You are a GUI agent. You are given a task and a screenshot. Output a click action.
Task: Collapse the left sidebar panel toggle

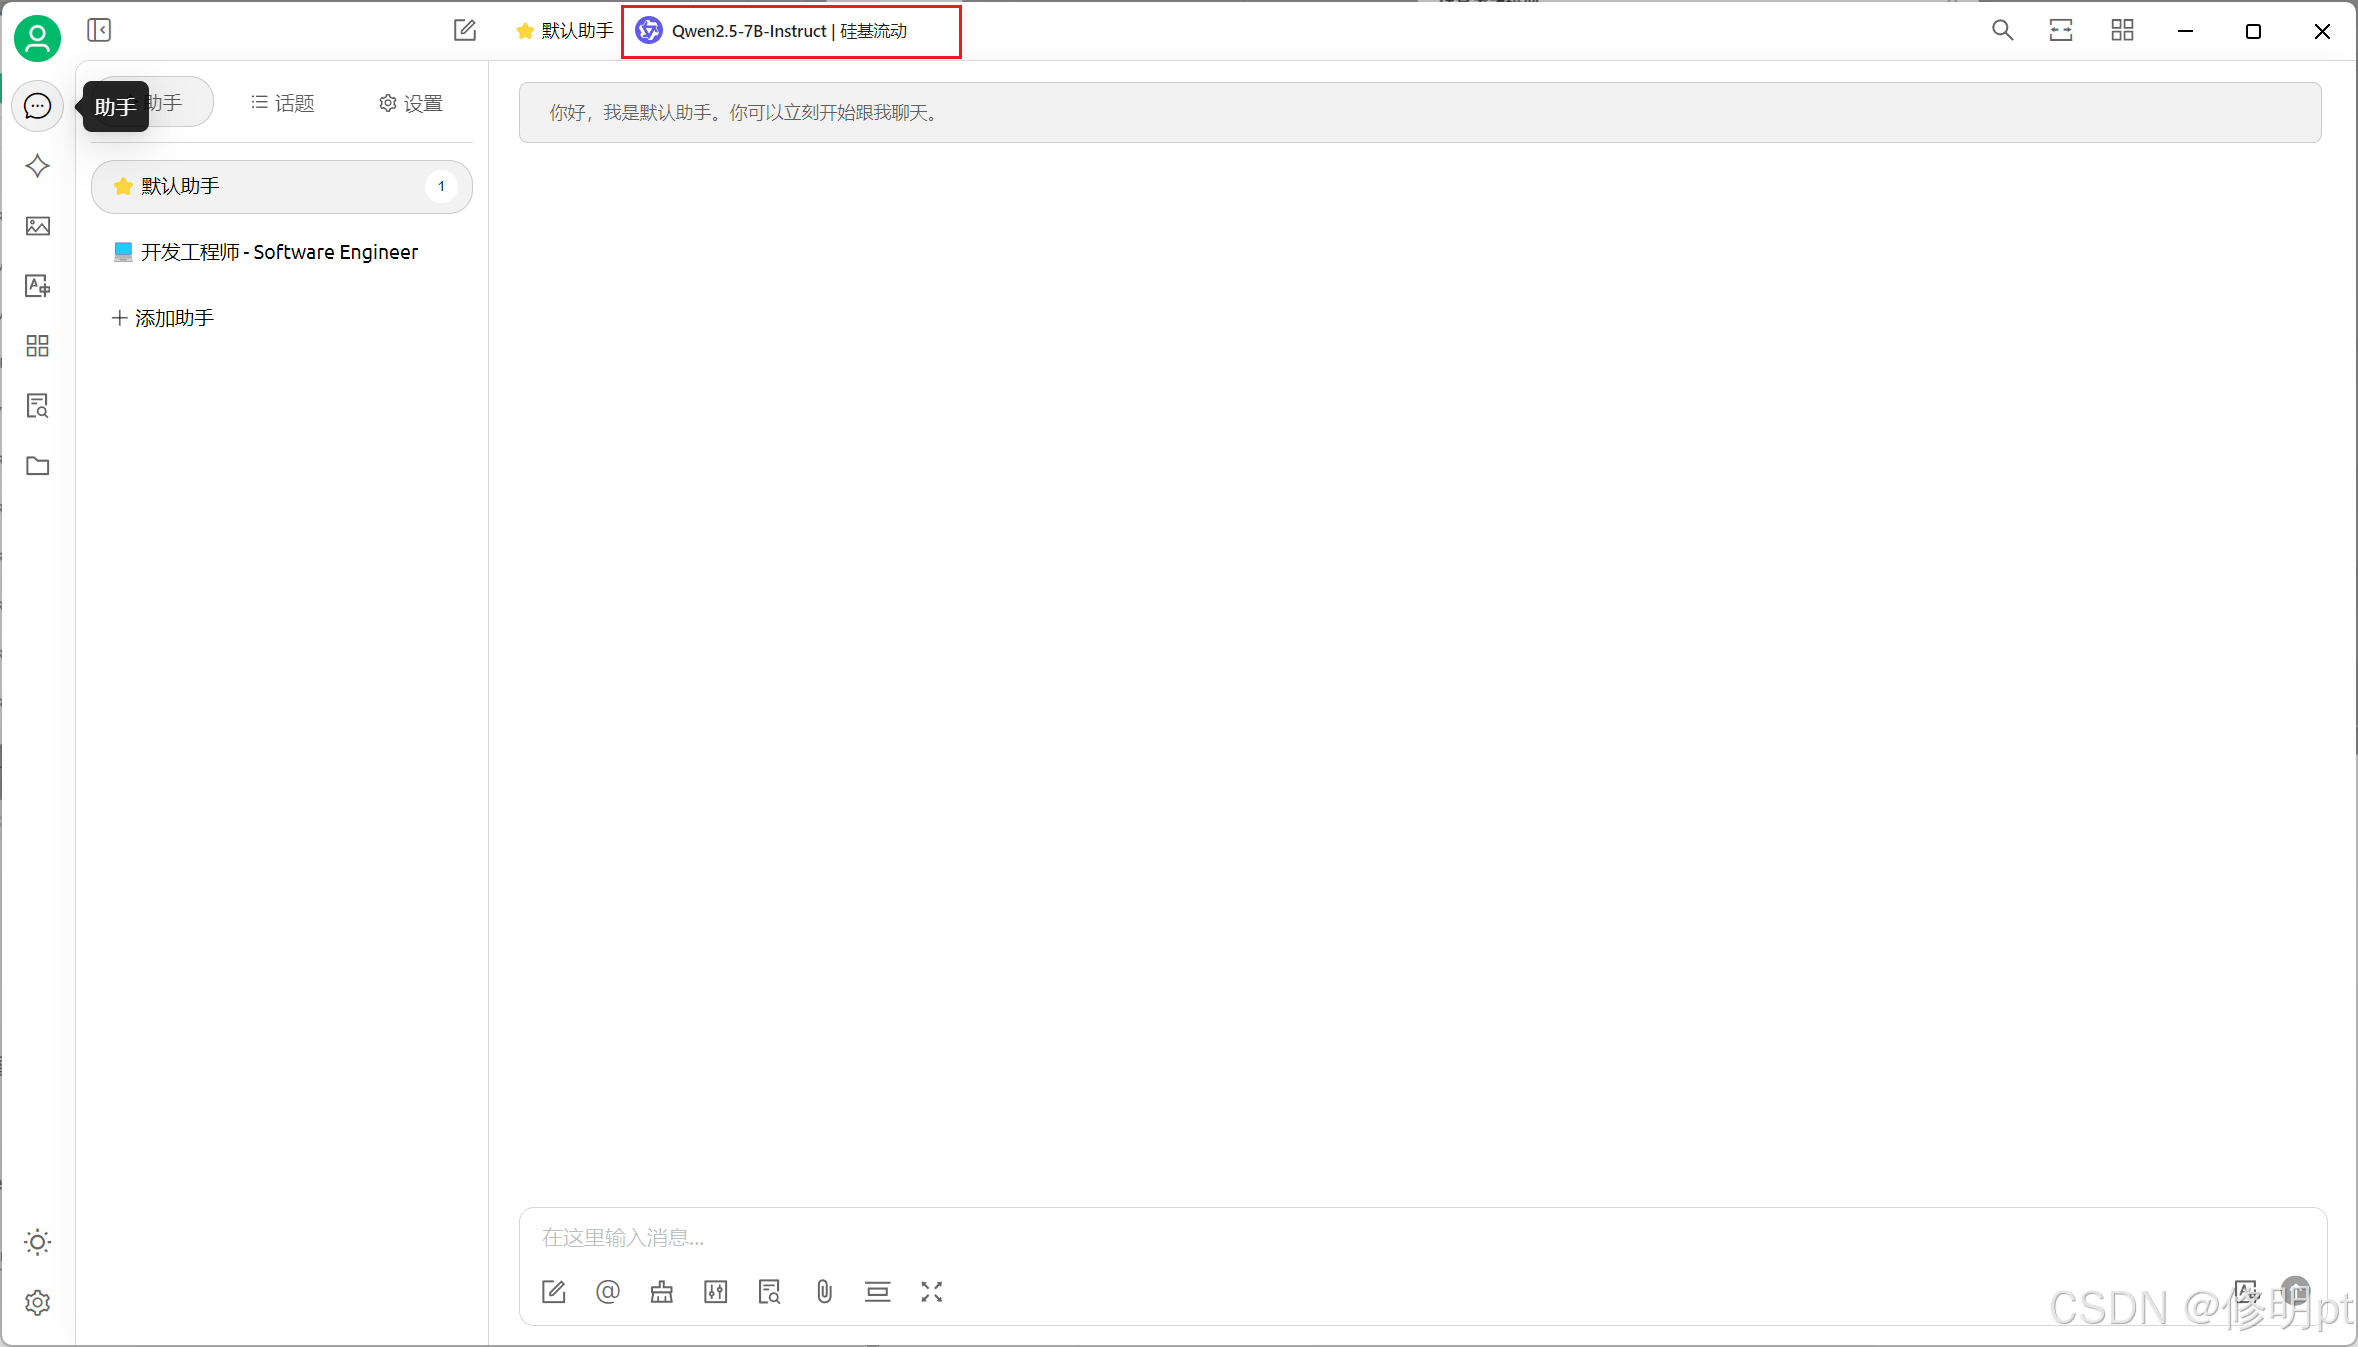click(x=99, y=30)
